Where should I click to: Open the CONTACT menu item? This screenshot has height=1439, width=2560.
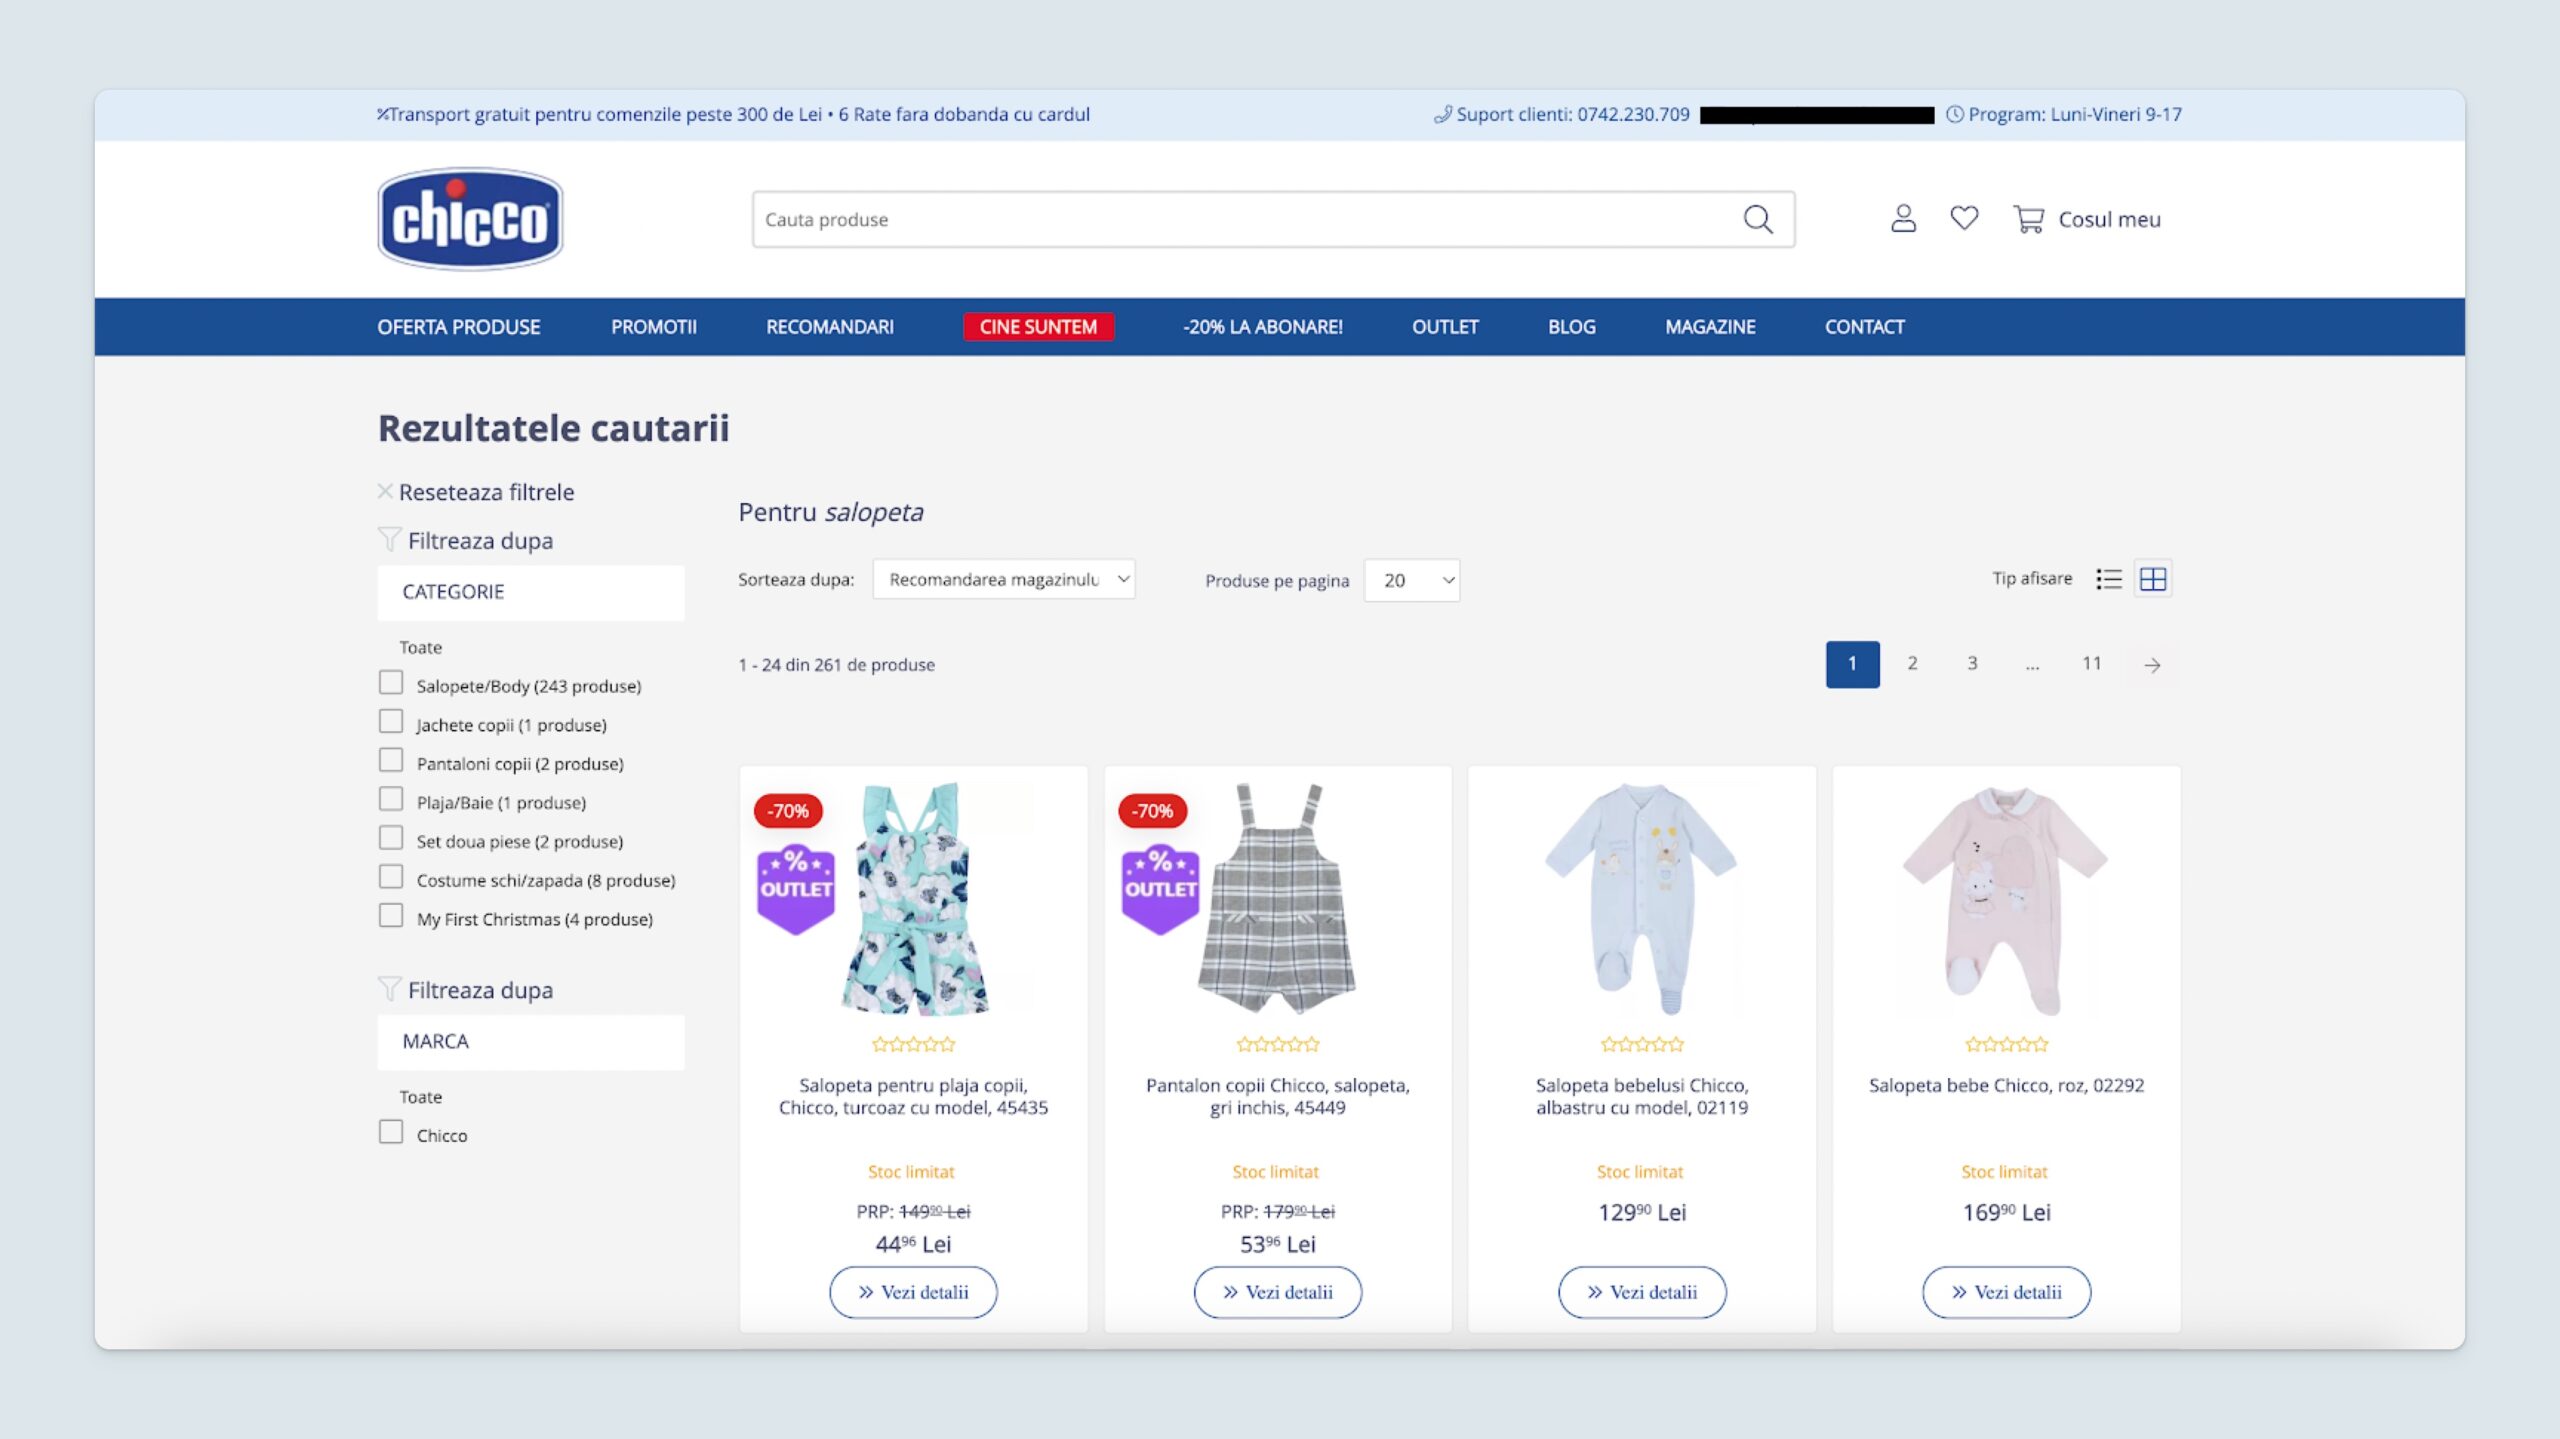point(1865,327)
